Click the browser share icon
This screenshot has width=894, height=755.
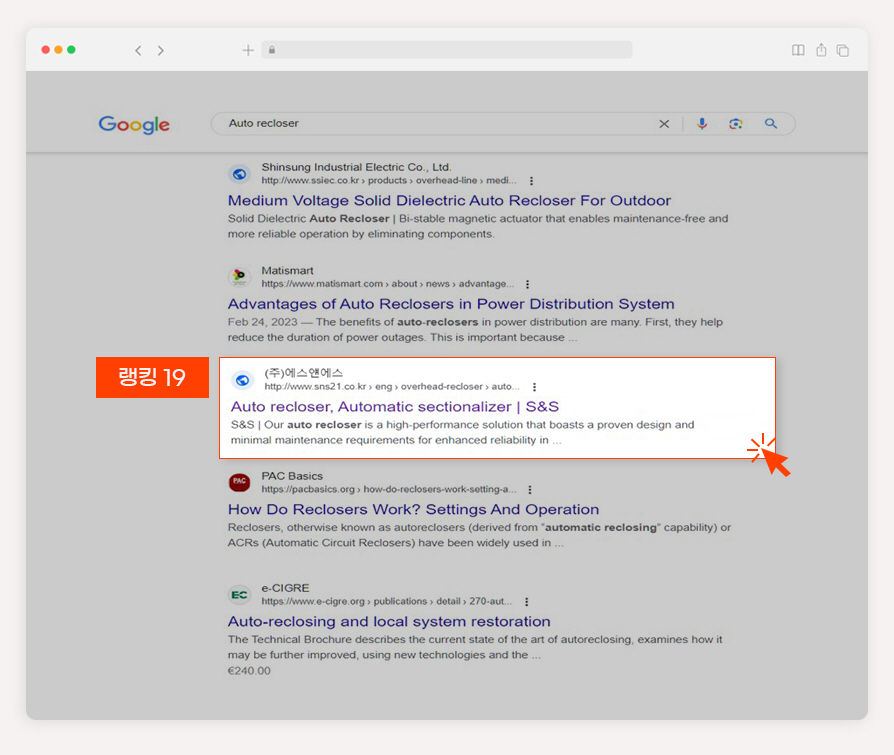tap(821, 50)
